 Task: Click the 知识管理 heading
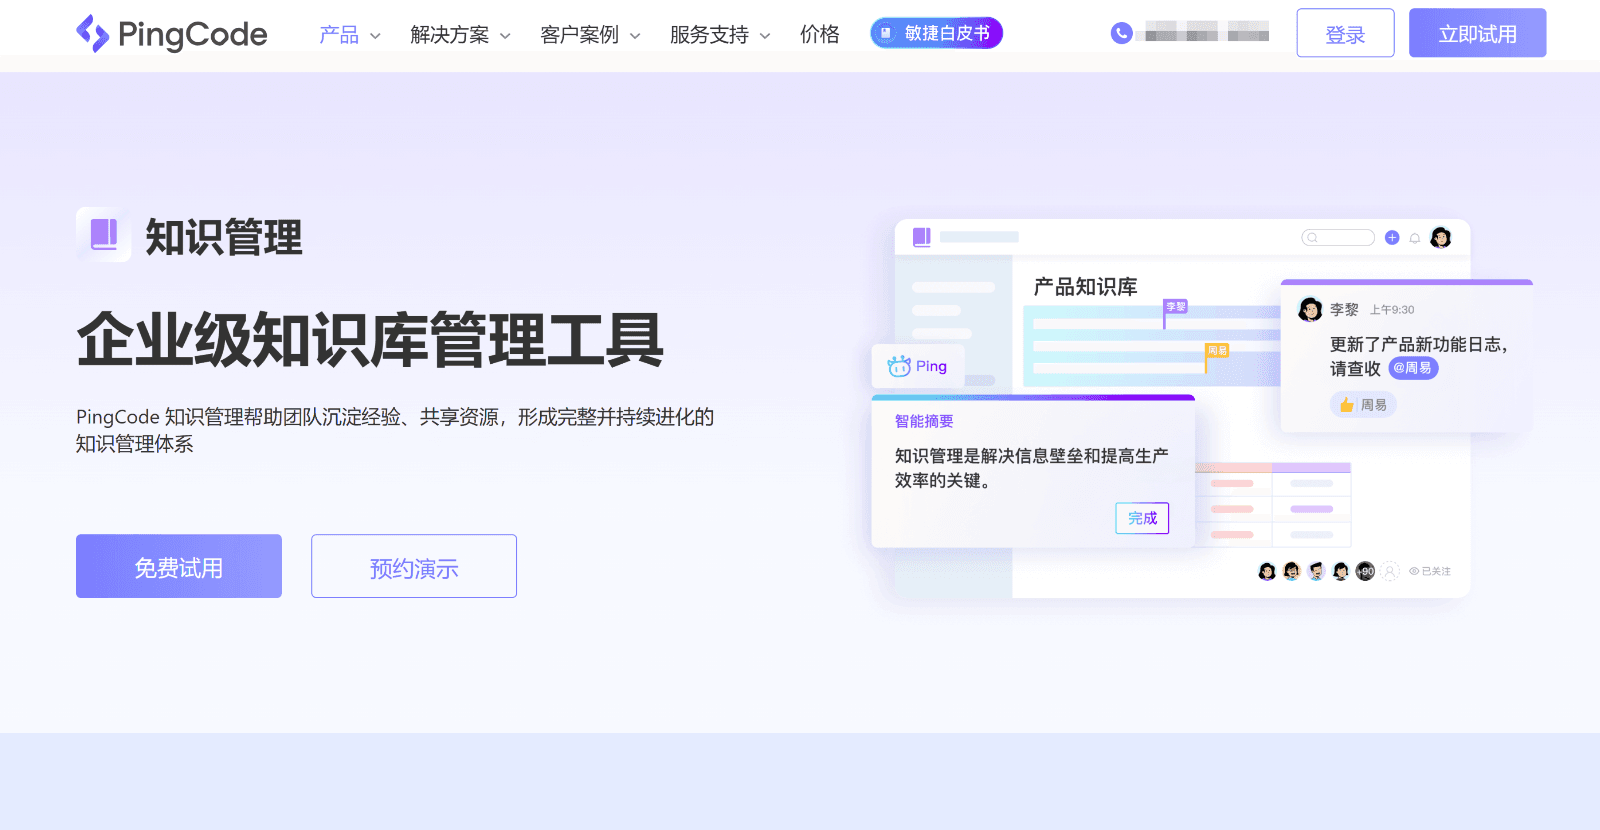point(224,237)
